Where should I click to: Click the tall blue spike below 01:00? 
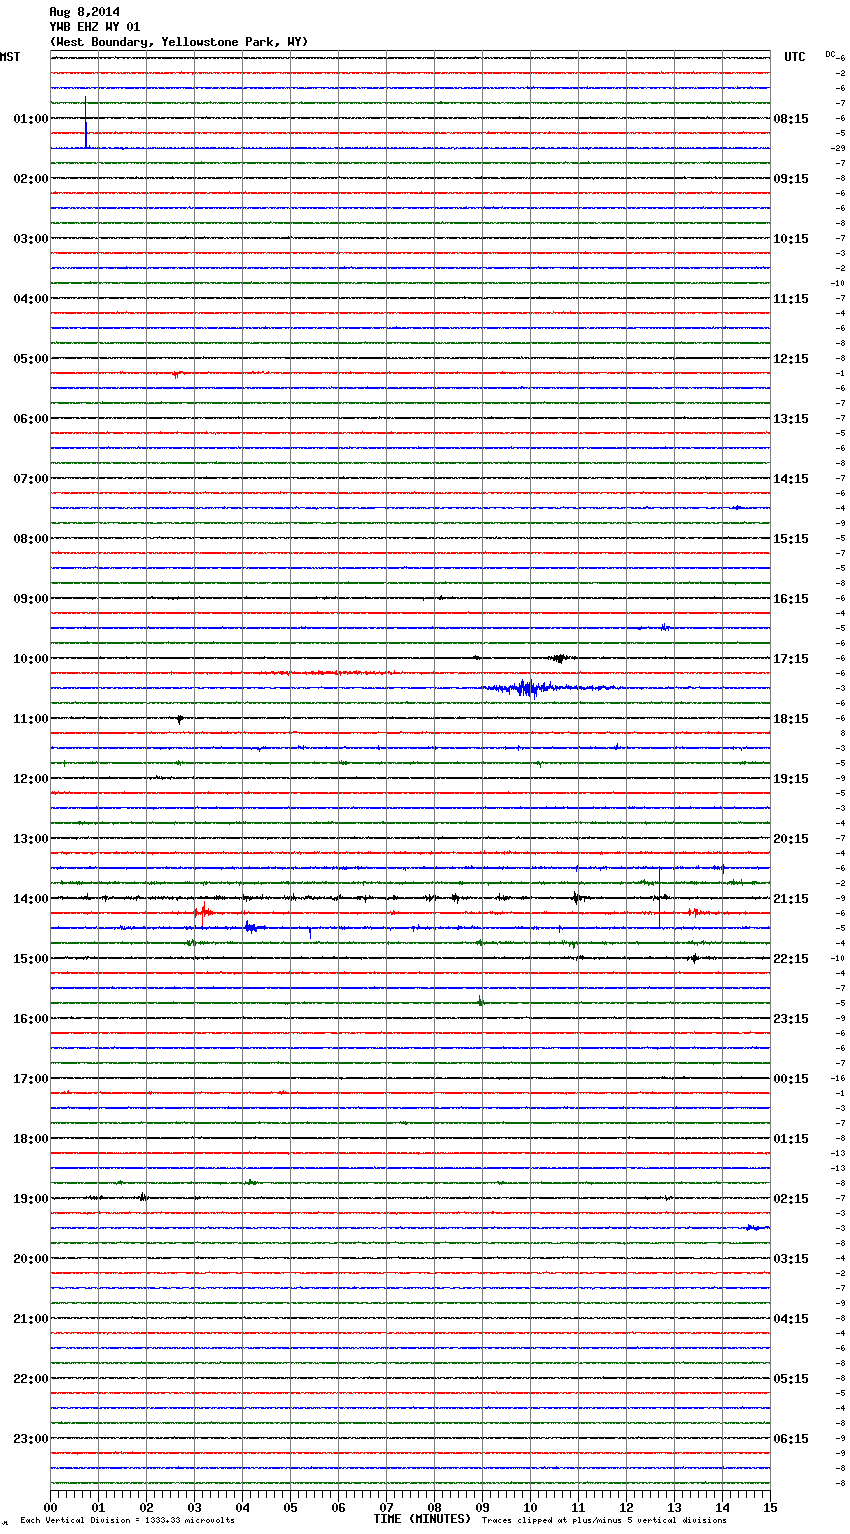click(86, 123)
